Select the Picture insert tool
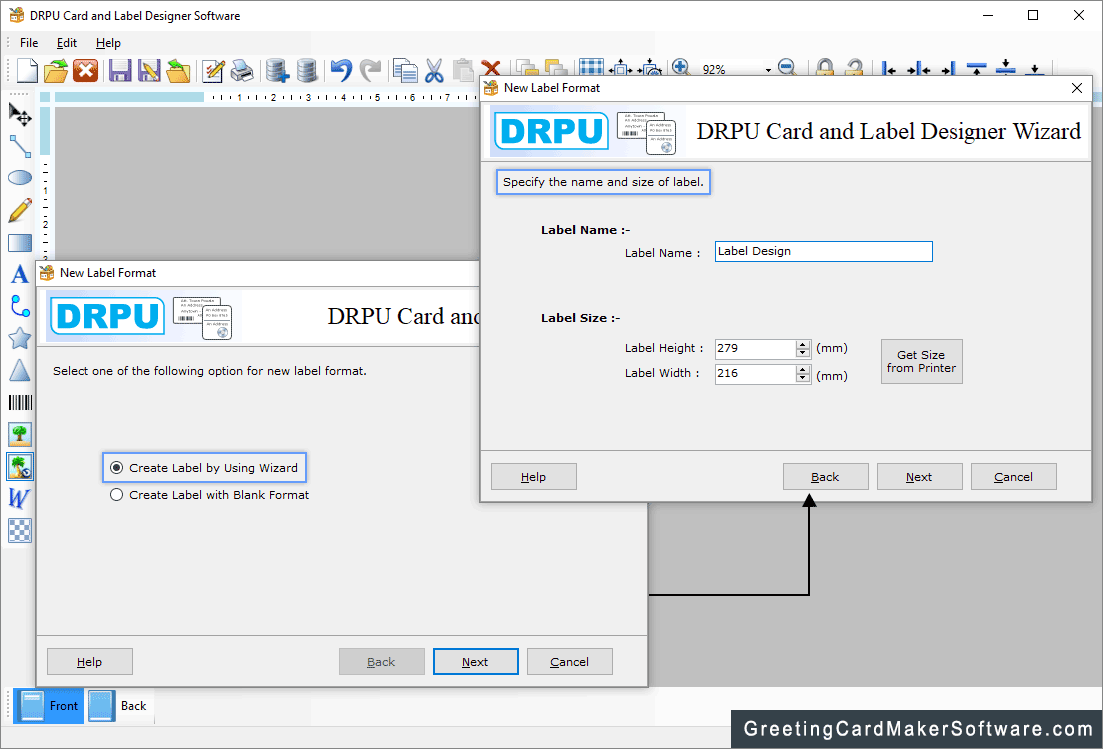 tap(20, 434)
